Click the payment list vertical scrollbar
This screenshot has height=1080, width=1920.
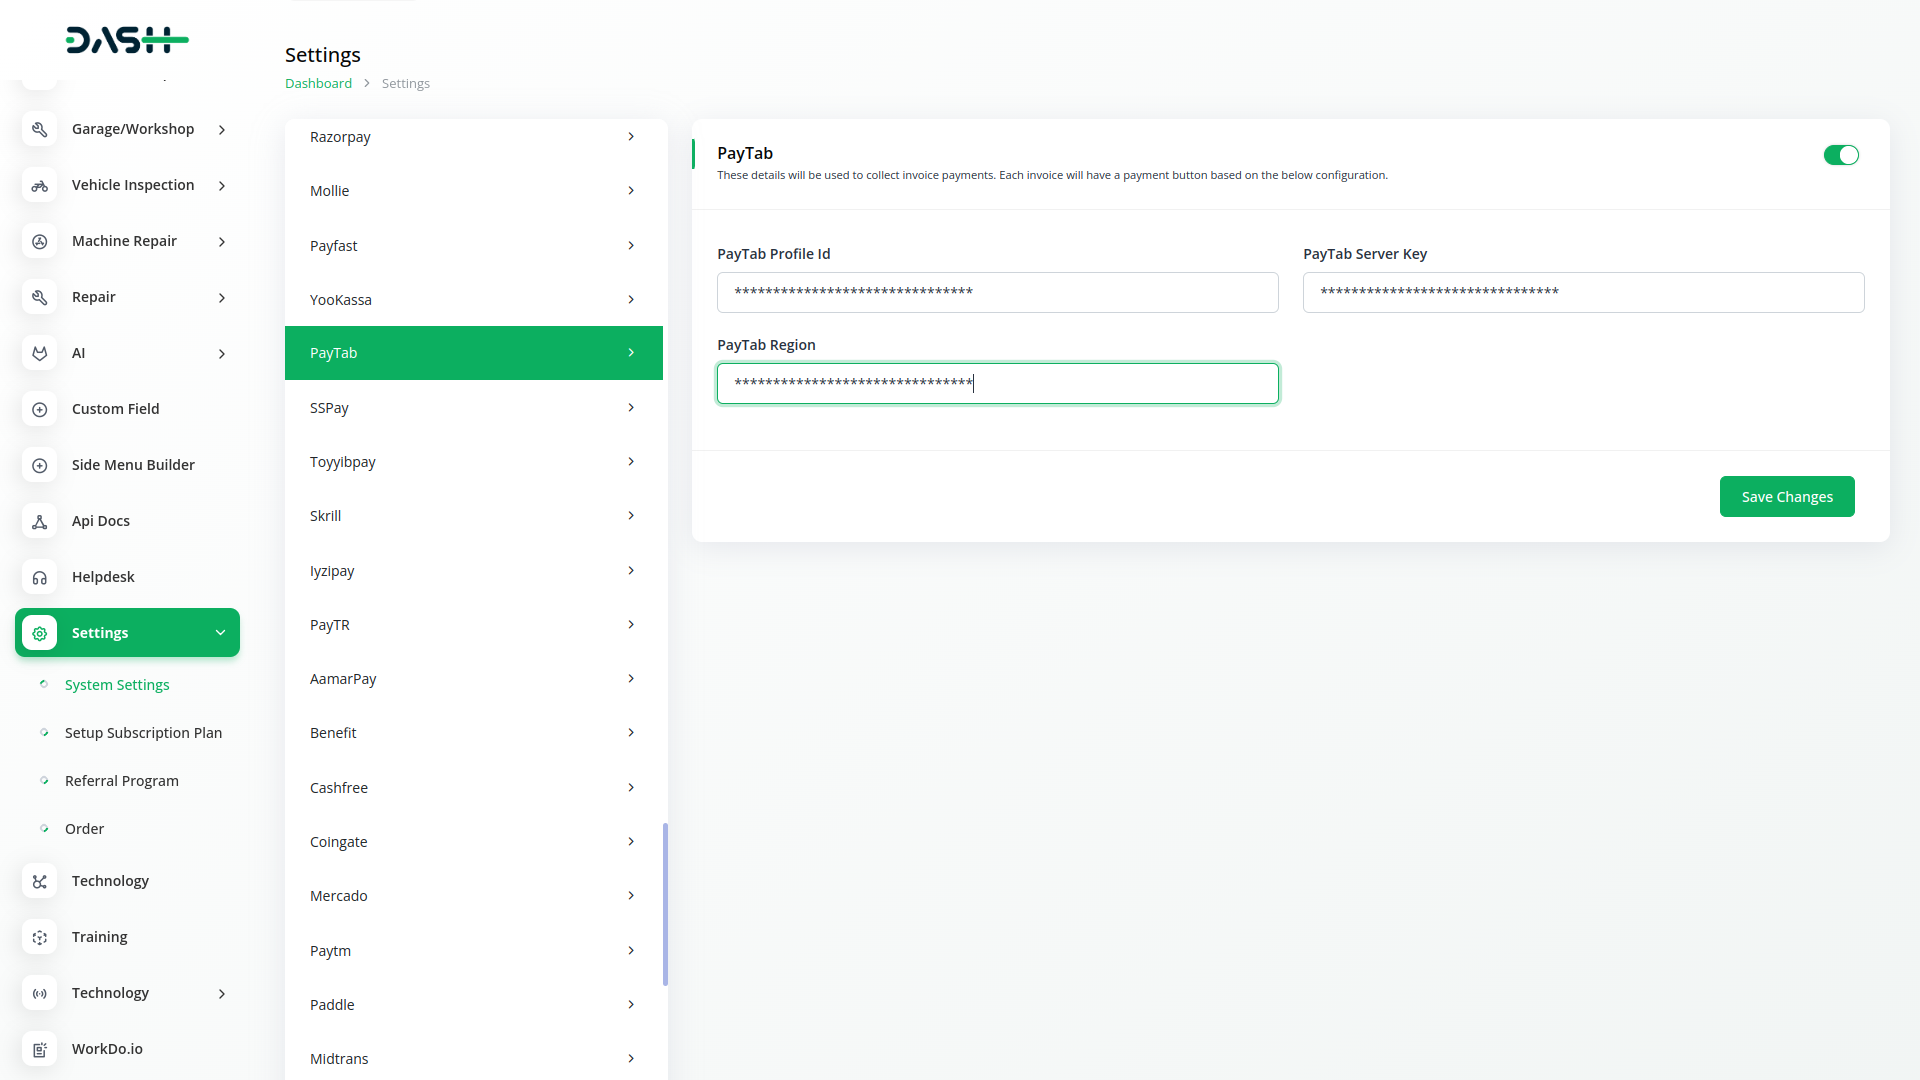coord(665,904)
